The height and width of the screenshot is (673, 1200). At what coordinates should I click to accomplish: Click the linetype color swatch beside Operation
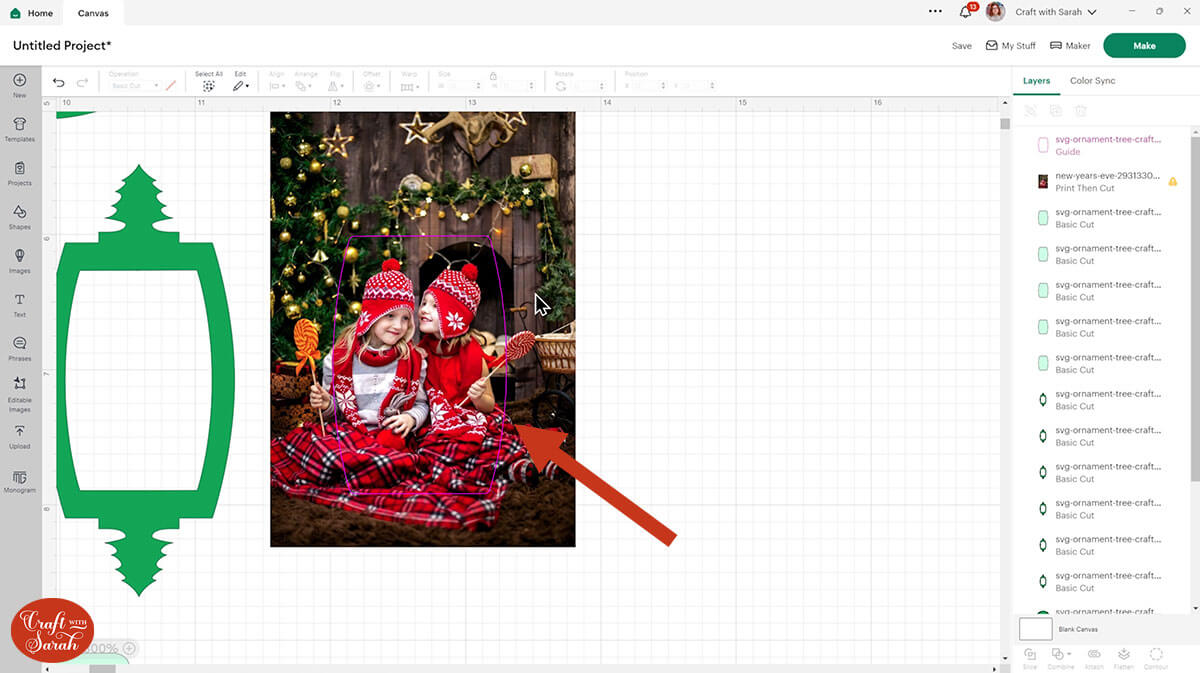pos(171,86)
